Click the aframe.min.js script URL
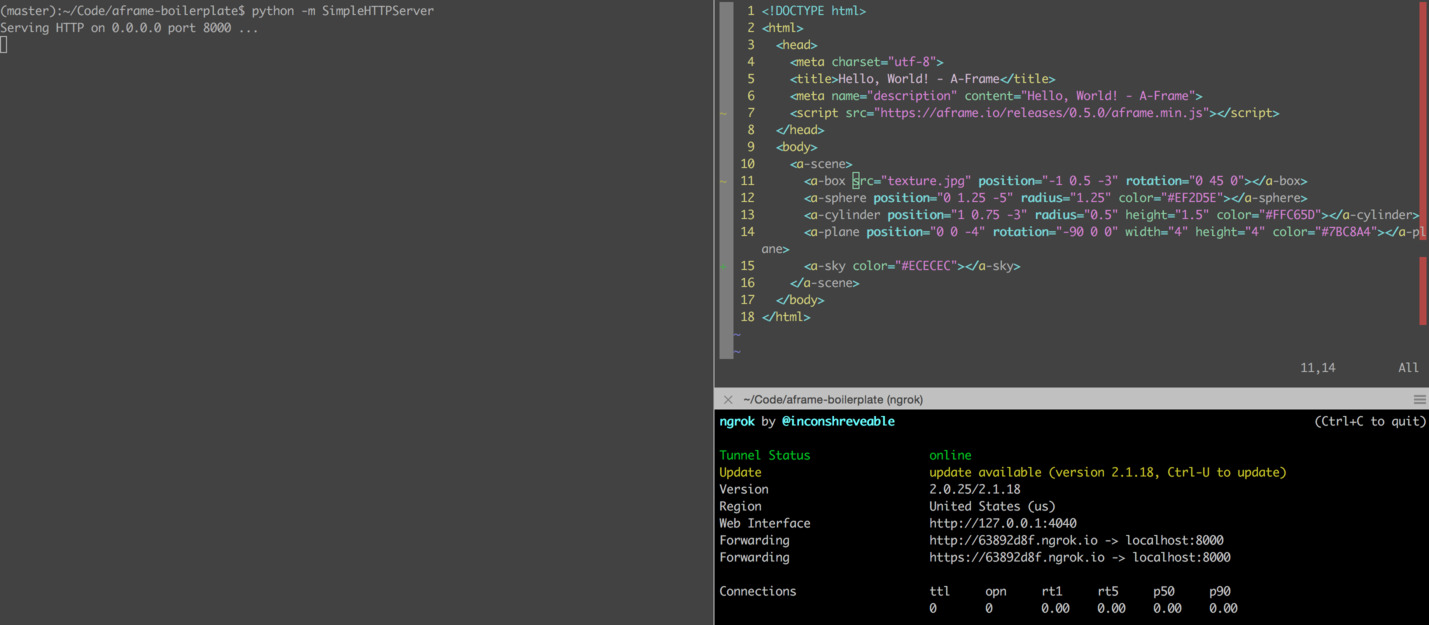This screenshot has height=625, width=1429. click(x=1042, y=113)
